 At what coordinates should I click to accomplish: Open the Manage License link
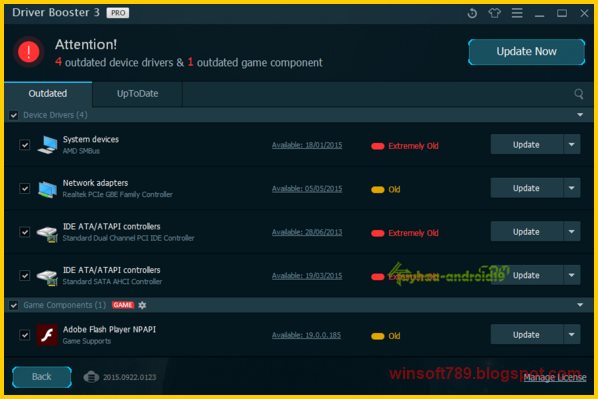(555, 378)
